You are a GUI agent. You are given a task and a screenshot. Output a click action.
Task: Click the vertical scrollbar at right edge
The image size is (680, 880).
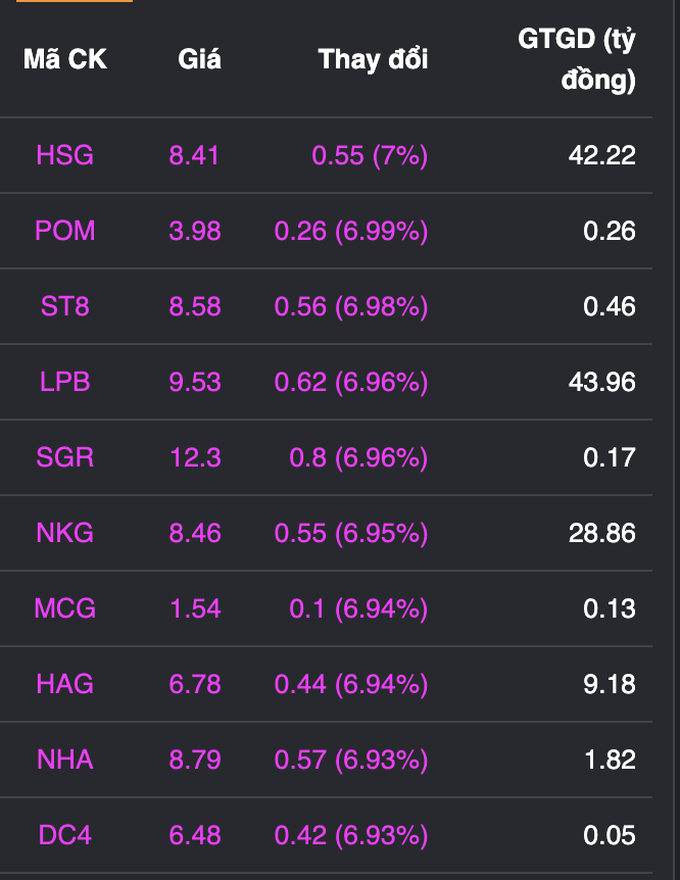(x=676, y=440)
